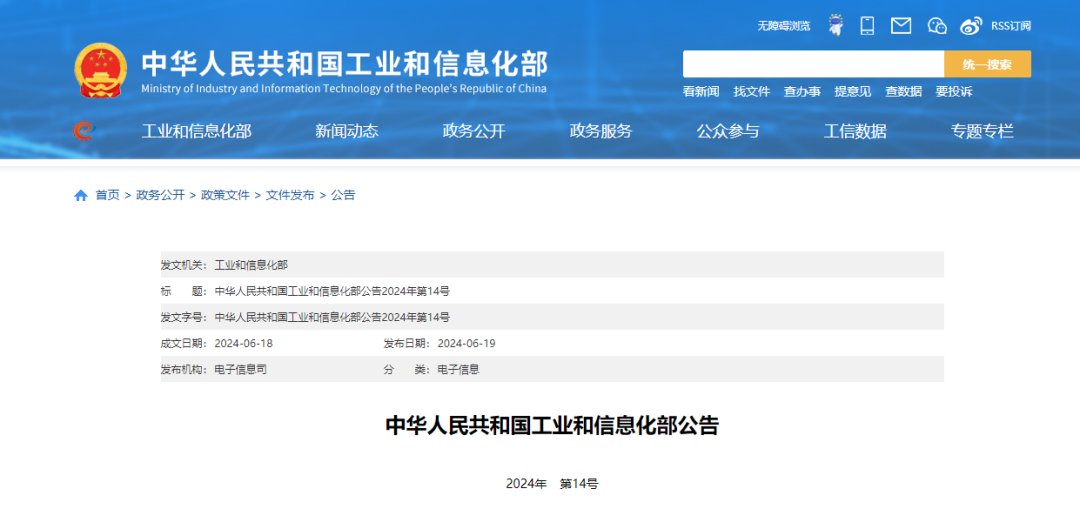Image resolution: width=1080 pixels, height=529 pixels.
Task: Click the national emblem logo
Action: tap(101, 70)
